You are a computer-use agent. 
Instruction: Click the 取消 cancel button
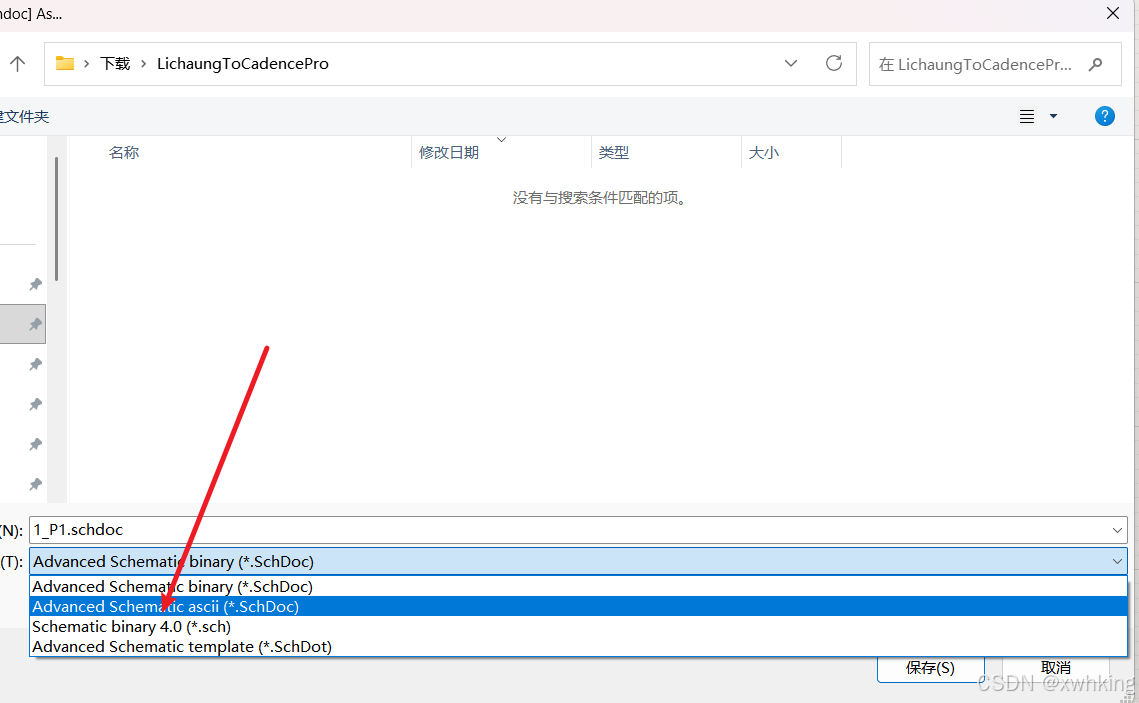pyautogui.click(x=1055, y=668)
